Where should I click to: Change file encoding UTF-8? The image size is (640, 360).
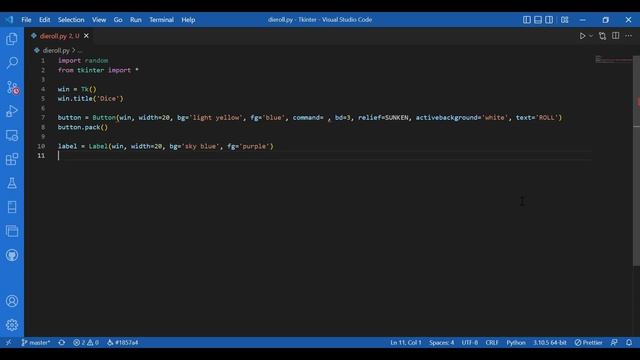pyautogui.click(x=469, y=342)
